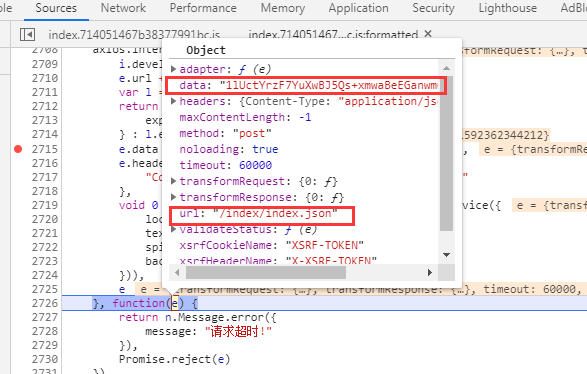Screen dimensions: 587x374
Task: Expand the transformRequest property
Action: tap(173, 181)
